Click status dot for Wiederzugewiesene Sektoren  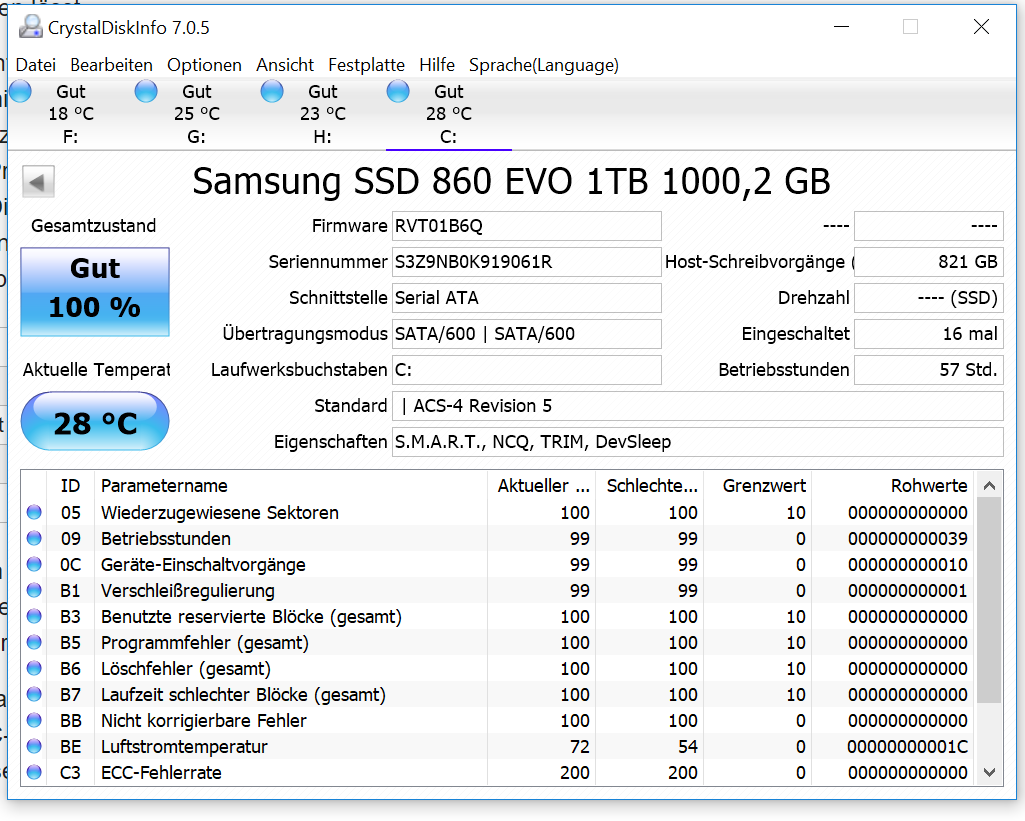pos(34,512)
